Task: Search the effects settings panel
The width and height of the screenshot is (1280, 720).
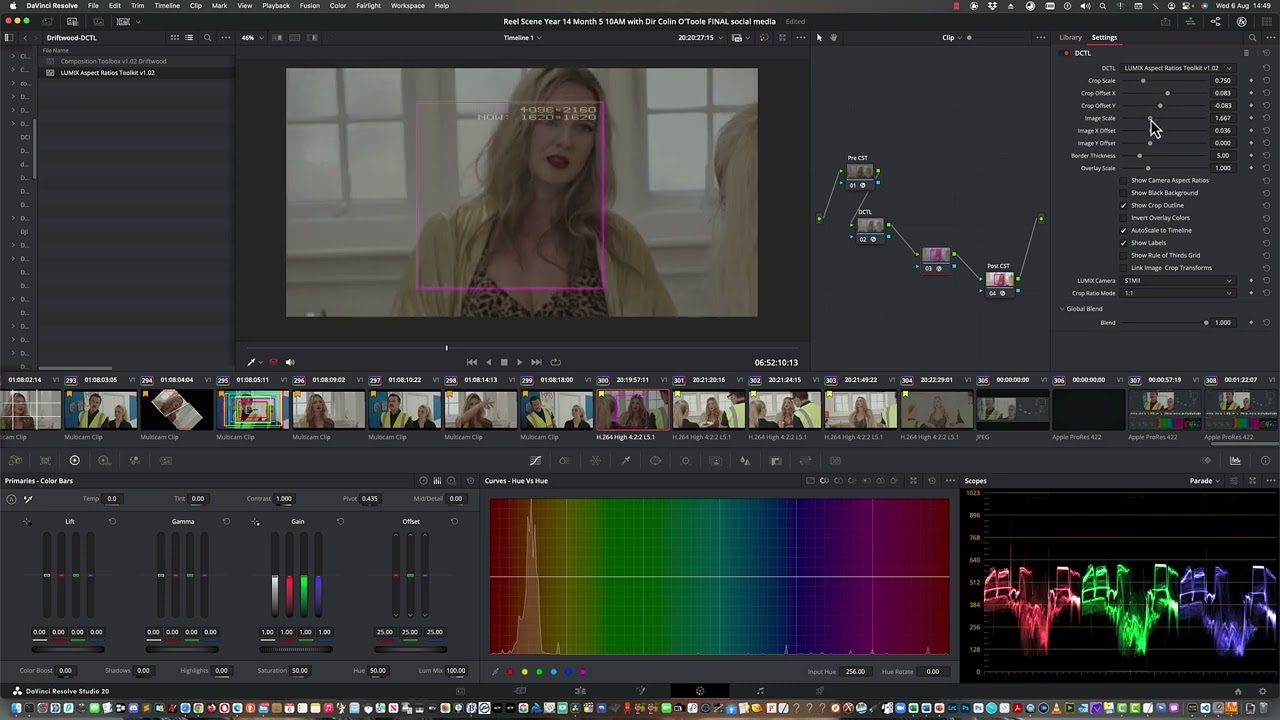Action: point(1252,38)
